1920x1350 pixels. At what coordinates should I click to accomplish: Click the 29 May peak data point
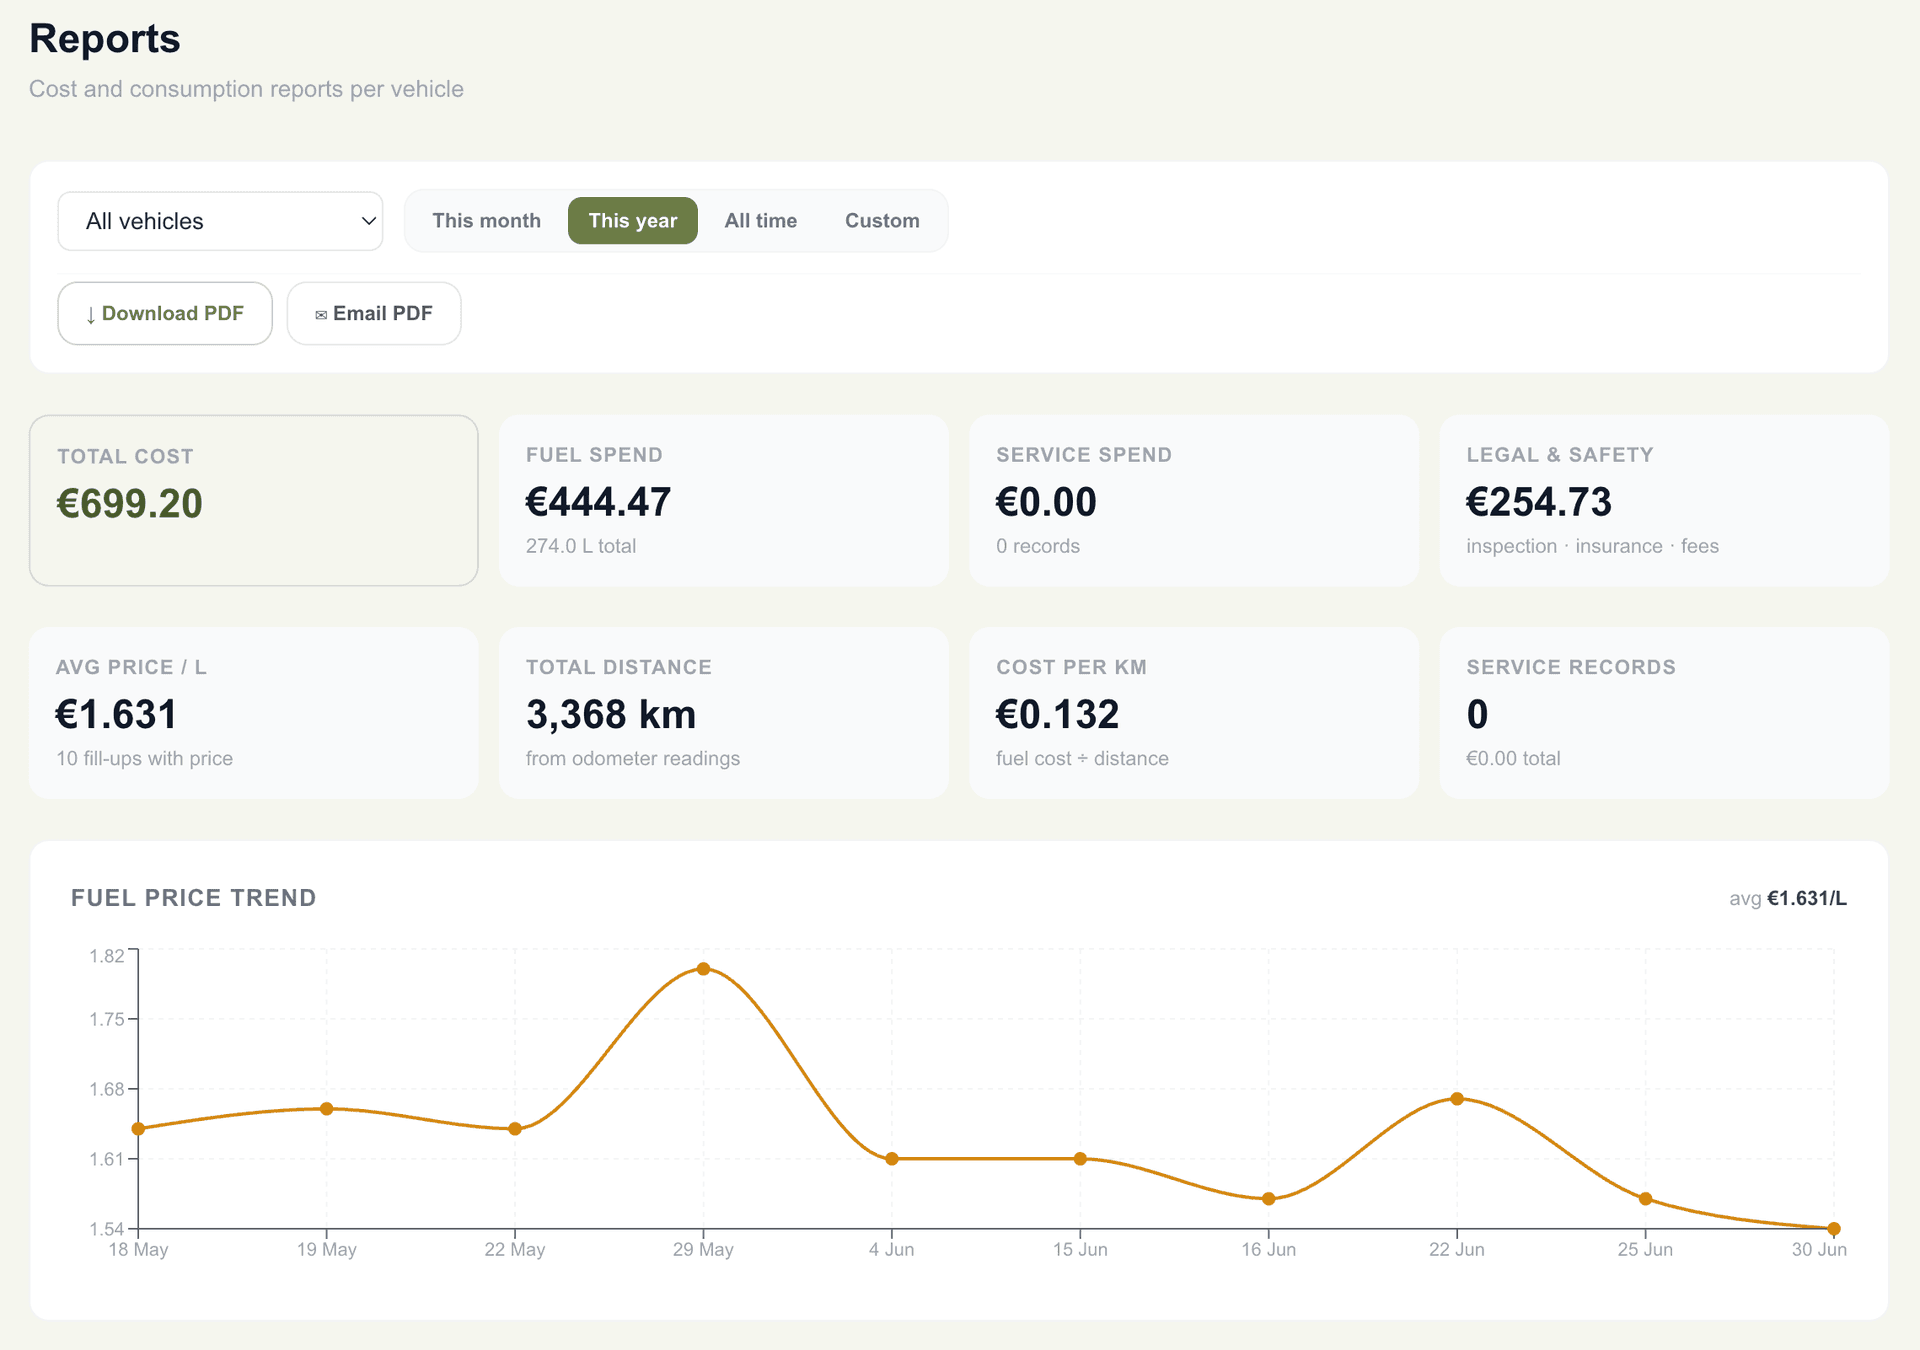704,969
